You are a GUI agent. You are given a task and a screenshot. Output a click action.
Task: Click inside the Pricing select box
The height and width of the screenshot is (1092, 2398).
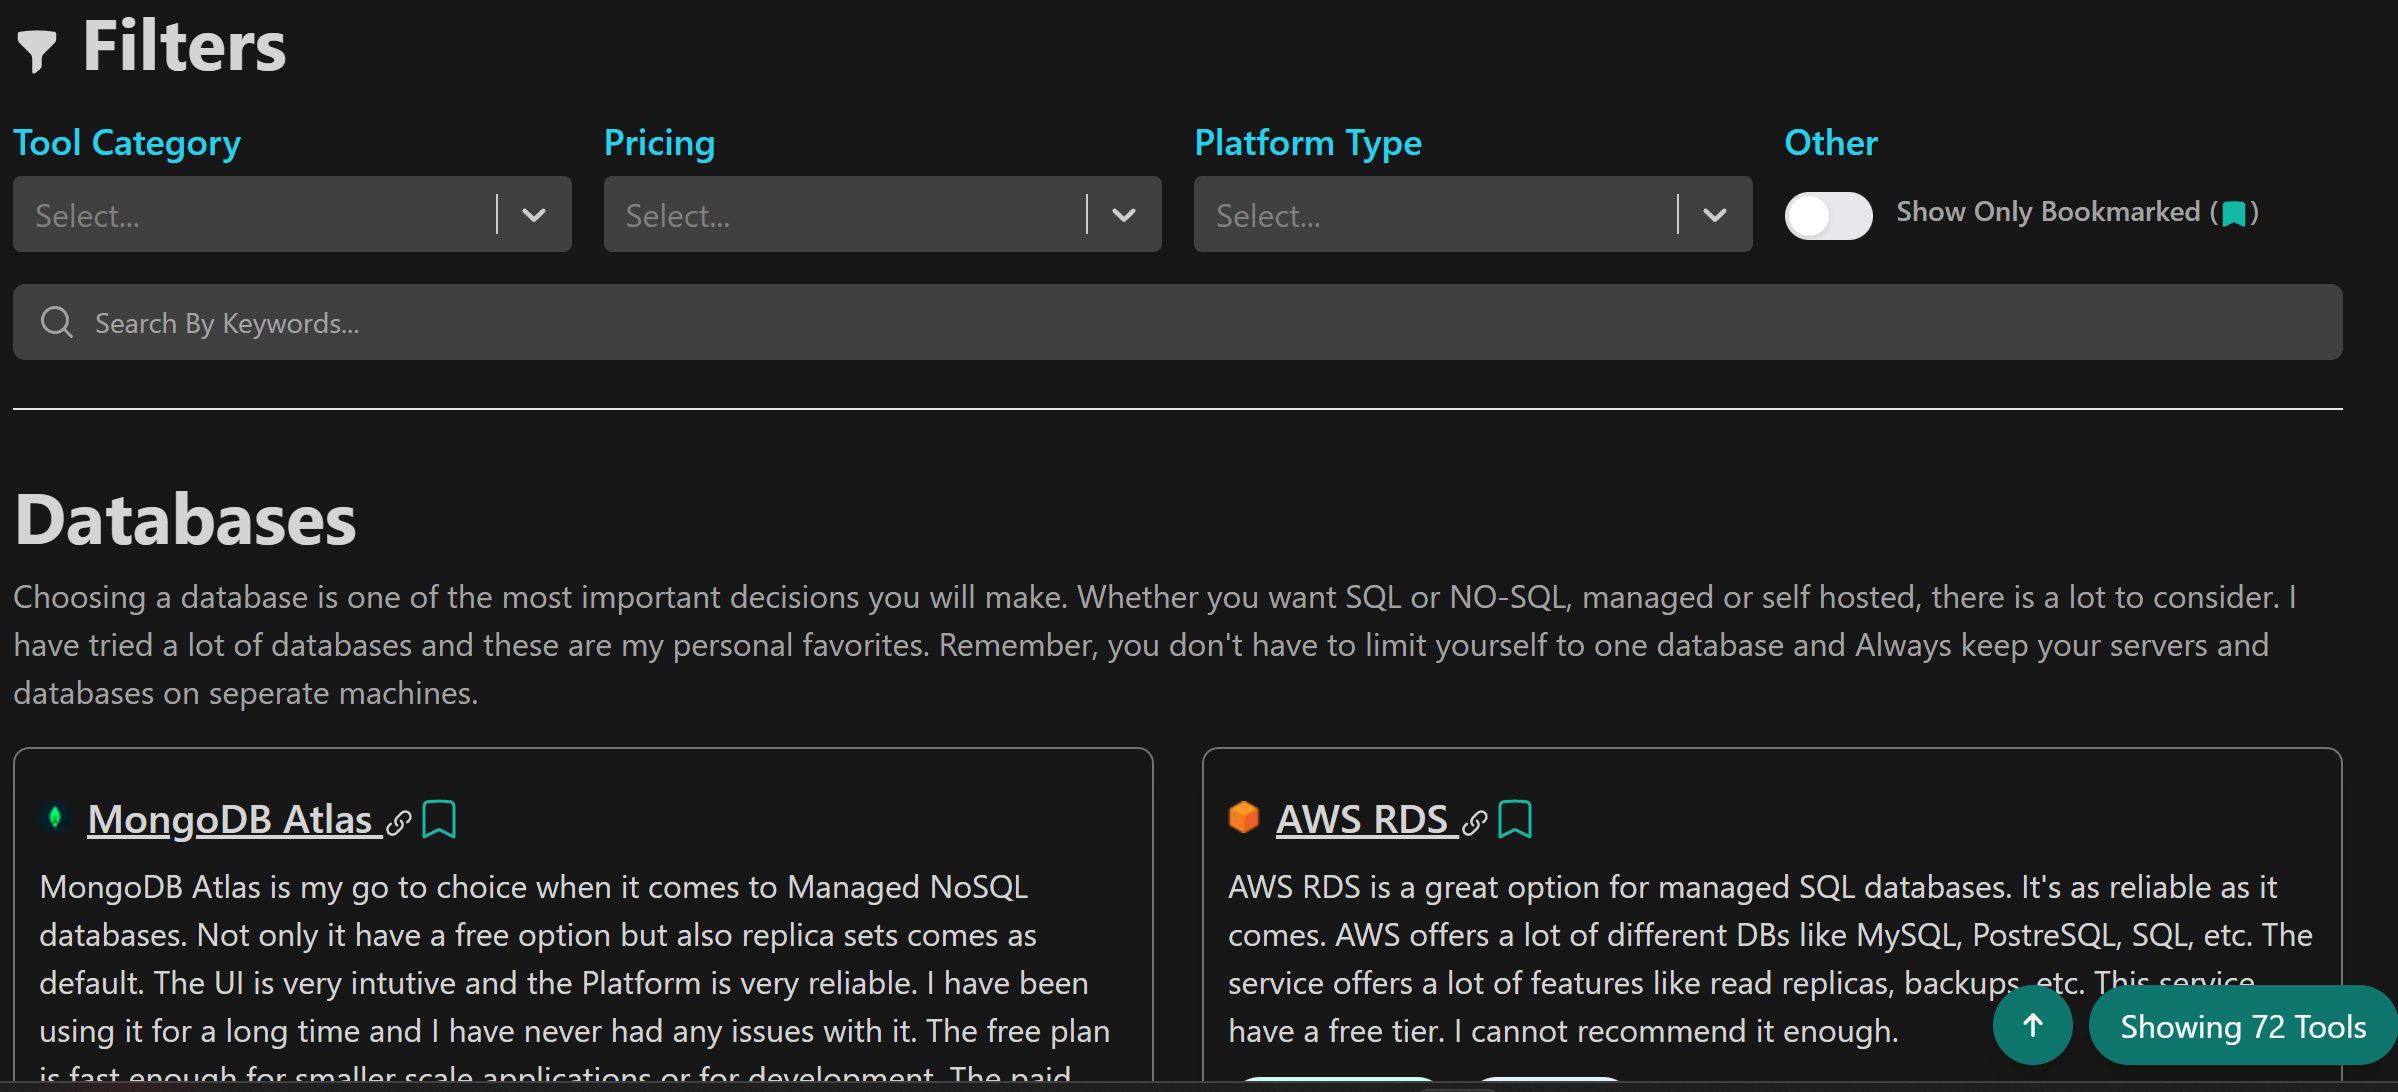pos(882,214)
